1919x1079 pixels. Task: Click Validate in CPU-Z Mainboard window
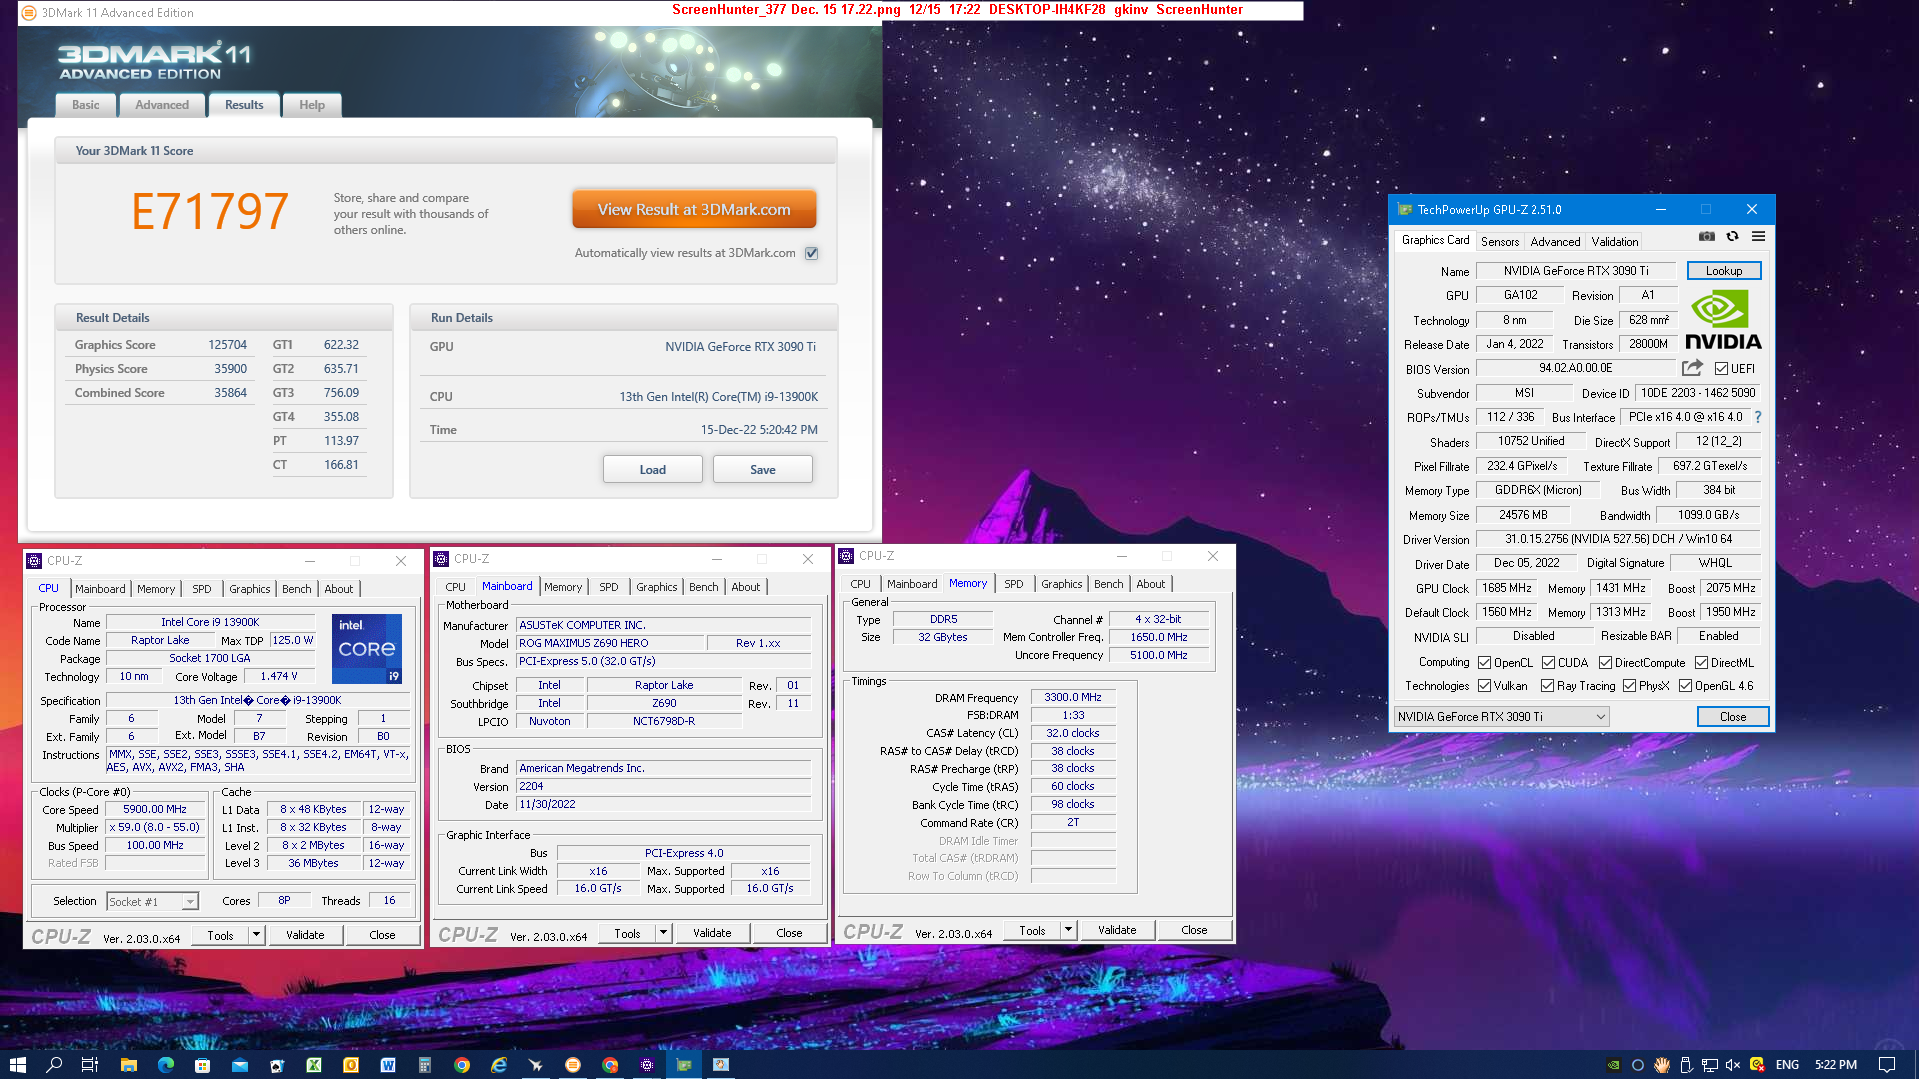(712, 933)
